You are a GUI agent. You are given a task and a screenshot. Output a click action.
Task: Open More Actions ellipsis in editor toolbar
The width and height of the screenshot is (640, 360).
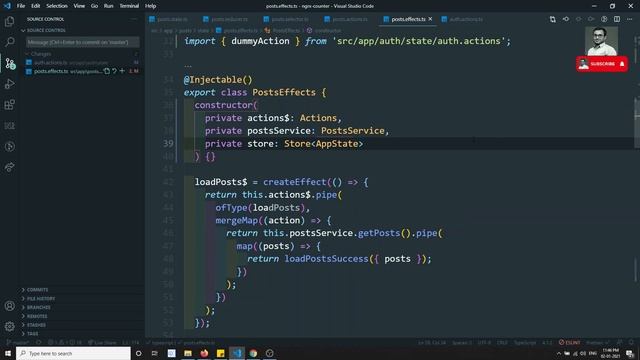[x=629, y=19]
